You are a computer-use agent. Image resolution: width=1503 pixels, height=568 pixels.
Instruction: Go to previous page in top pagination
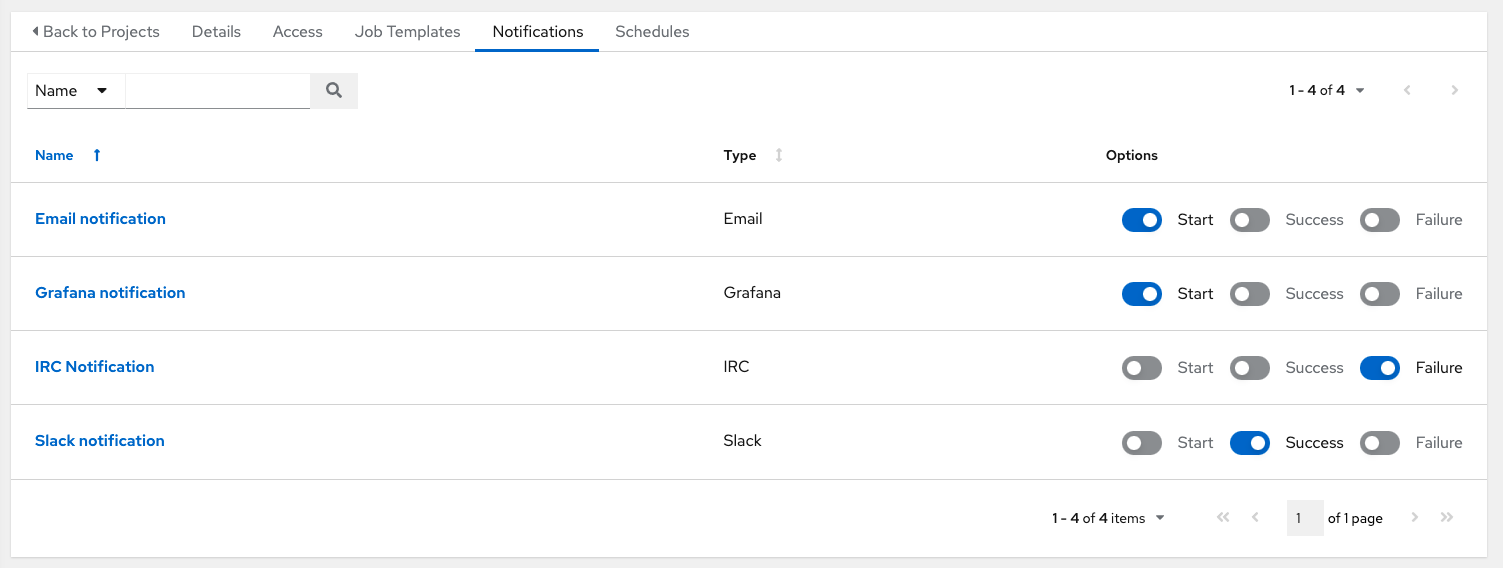click(x=1407, y=90)
